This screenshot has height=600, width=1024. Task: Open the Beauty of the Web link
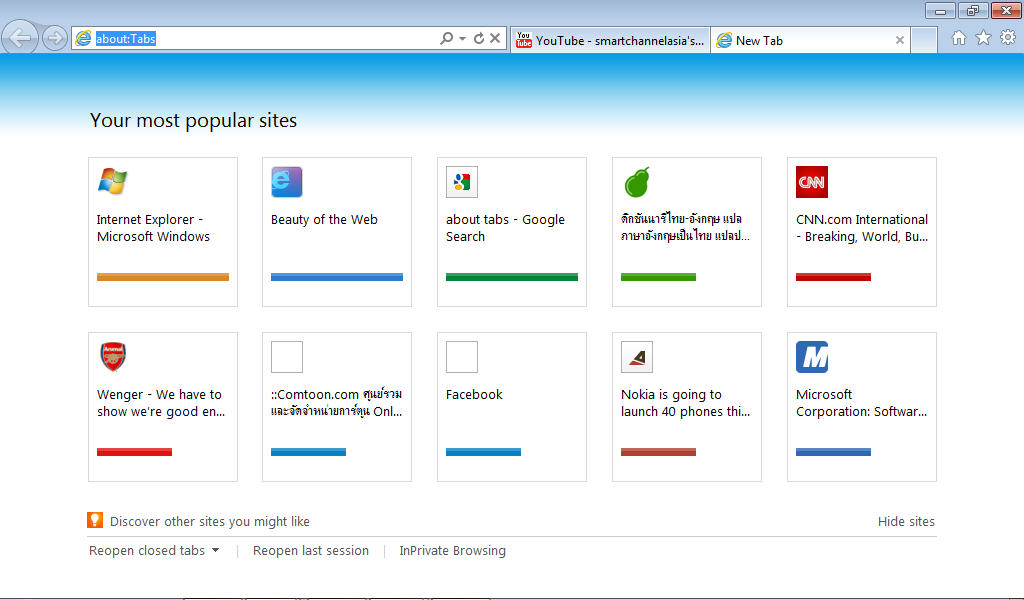coord(324,219)
